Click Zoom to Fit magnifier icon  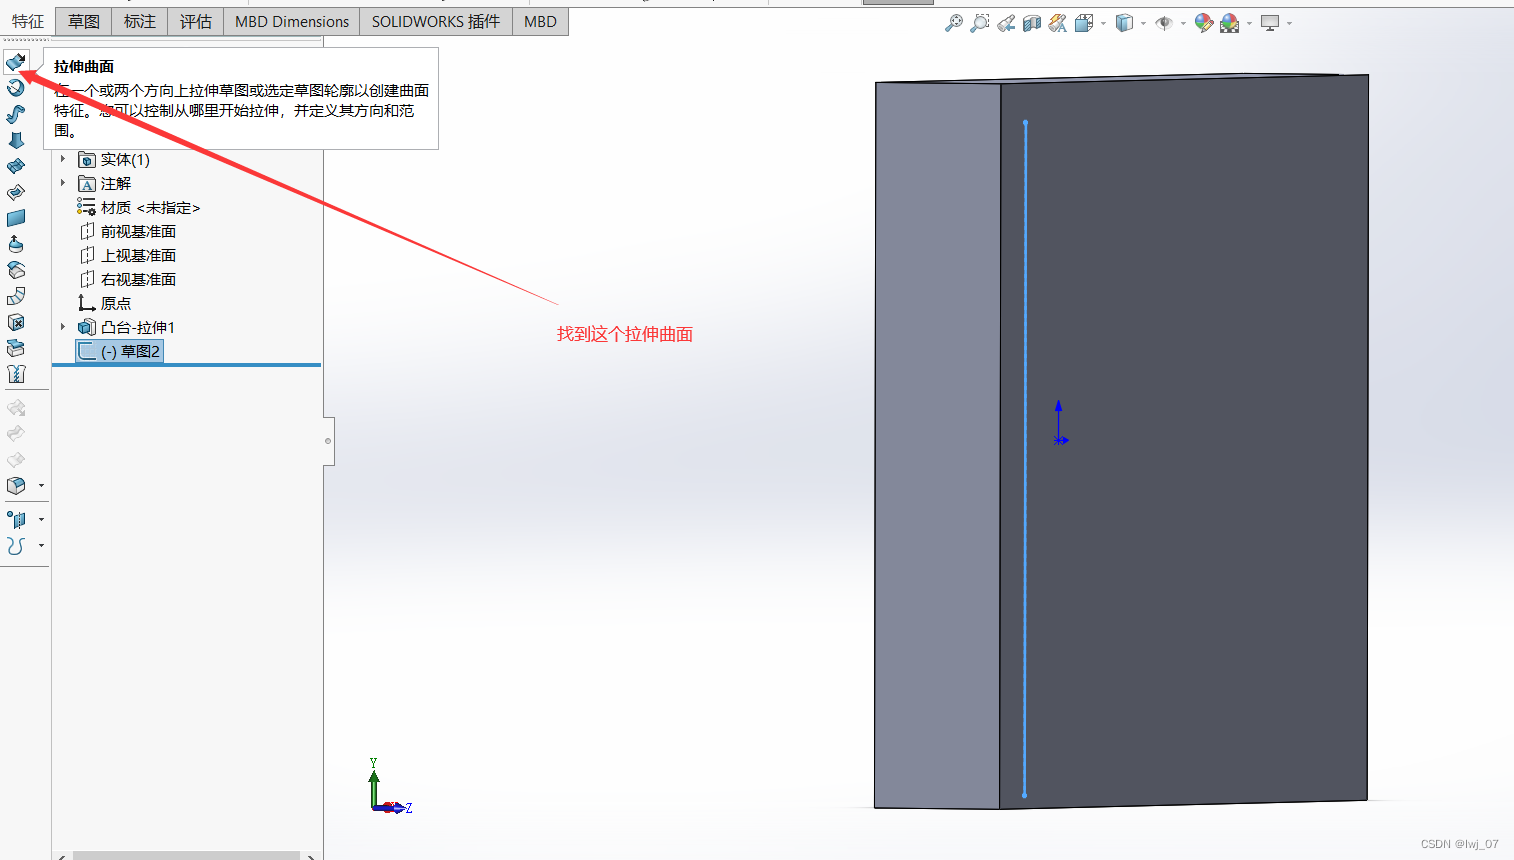[x=954, y=23]
